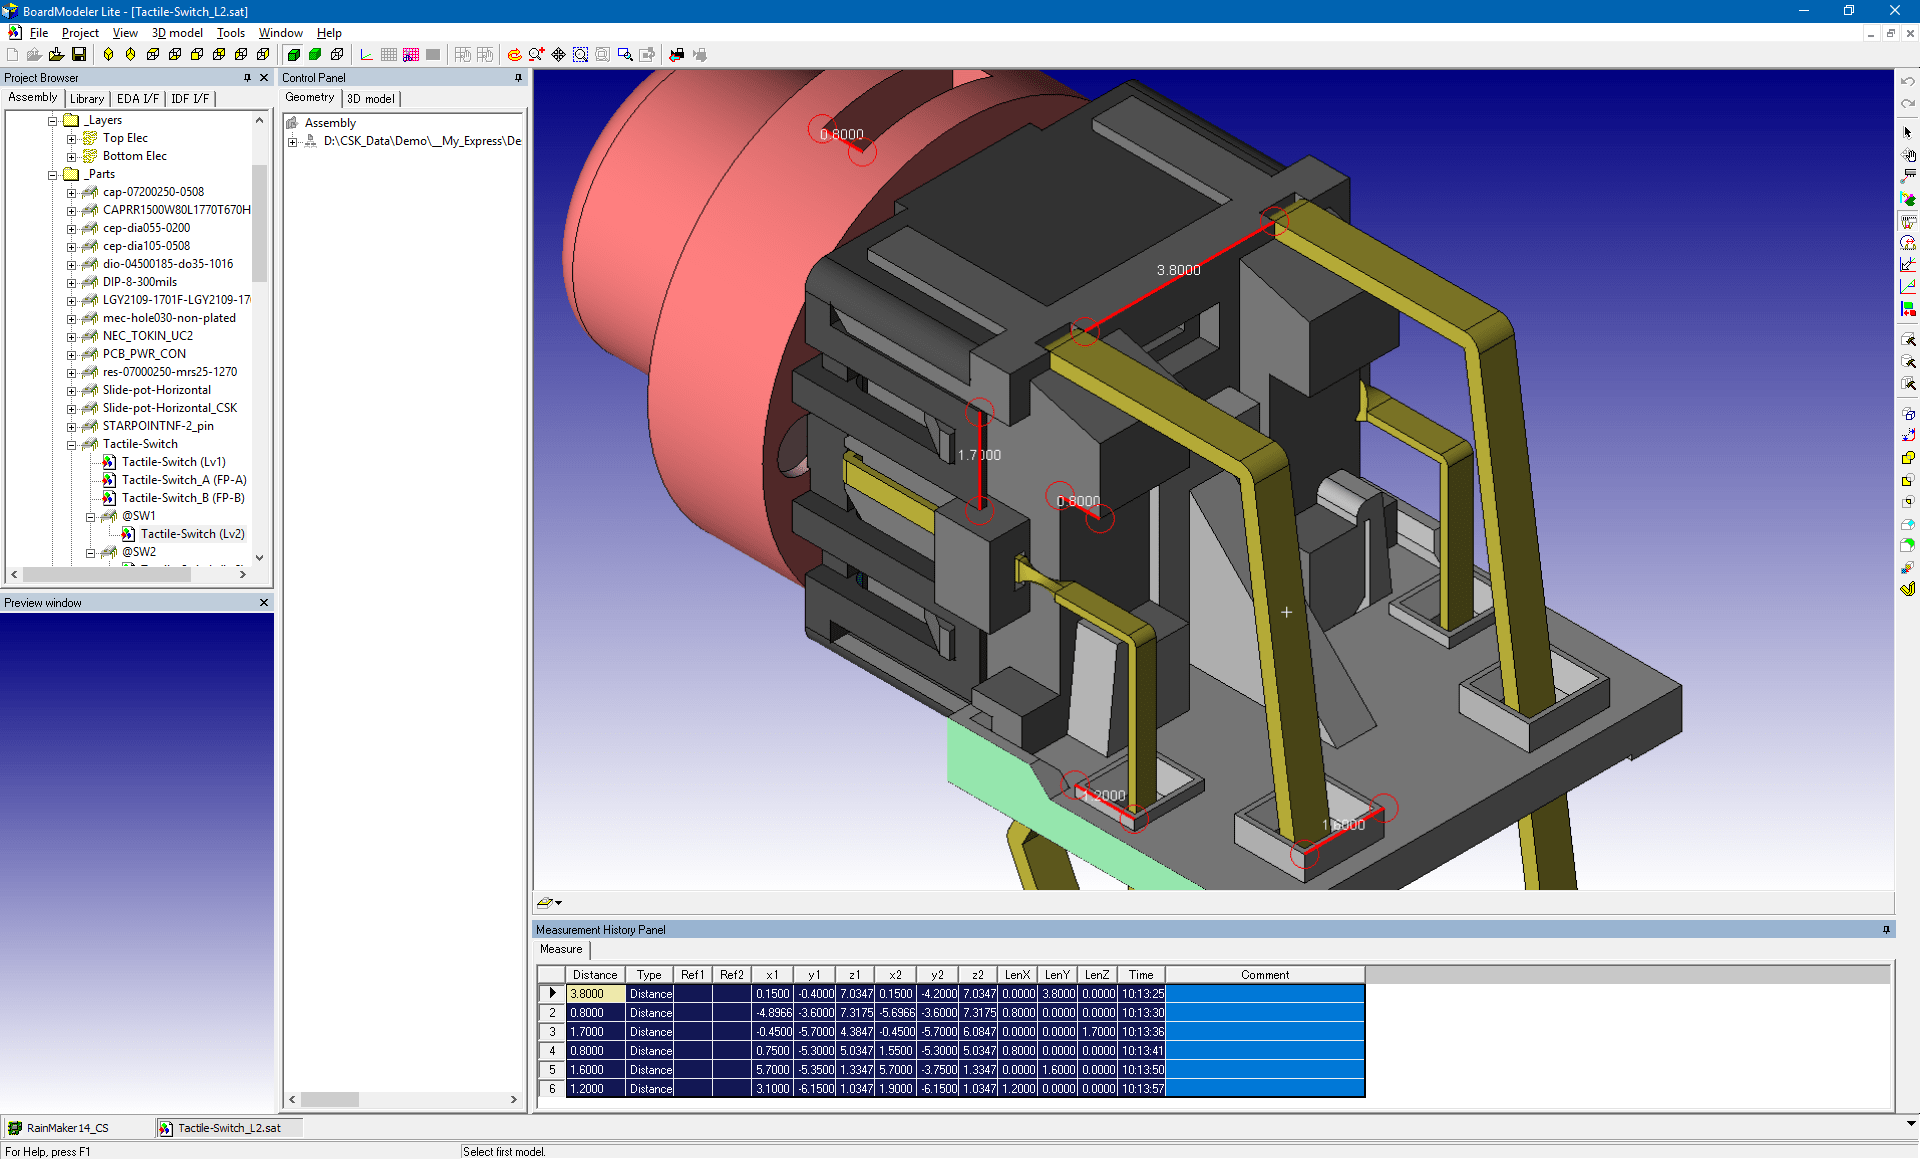This screenshot has height=1160, width=1920.
Task: Click the undo arrow in right toolbar
Action: pyautogui.click(x=1908, y=81)
